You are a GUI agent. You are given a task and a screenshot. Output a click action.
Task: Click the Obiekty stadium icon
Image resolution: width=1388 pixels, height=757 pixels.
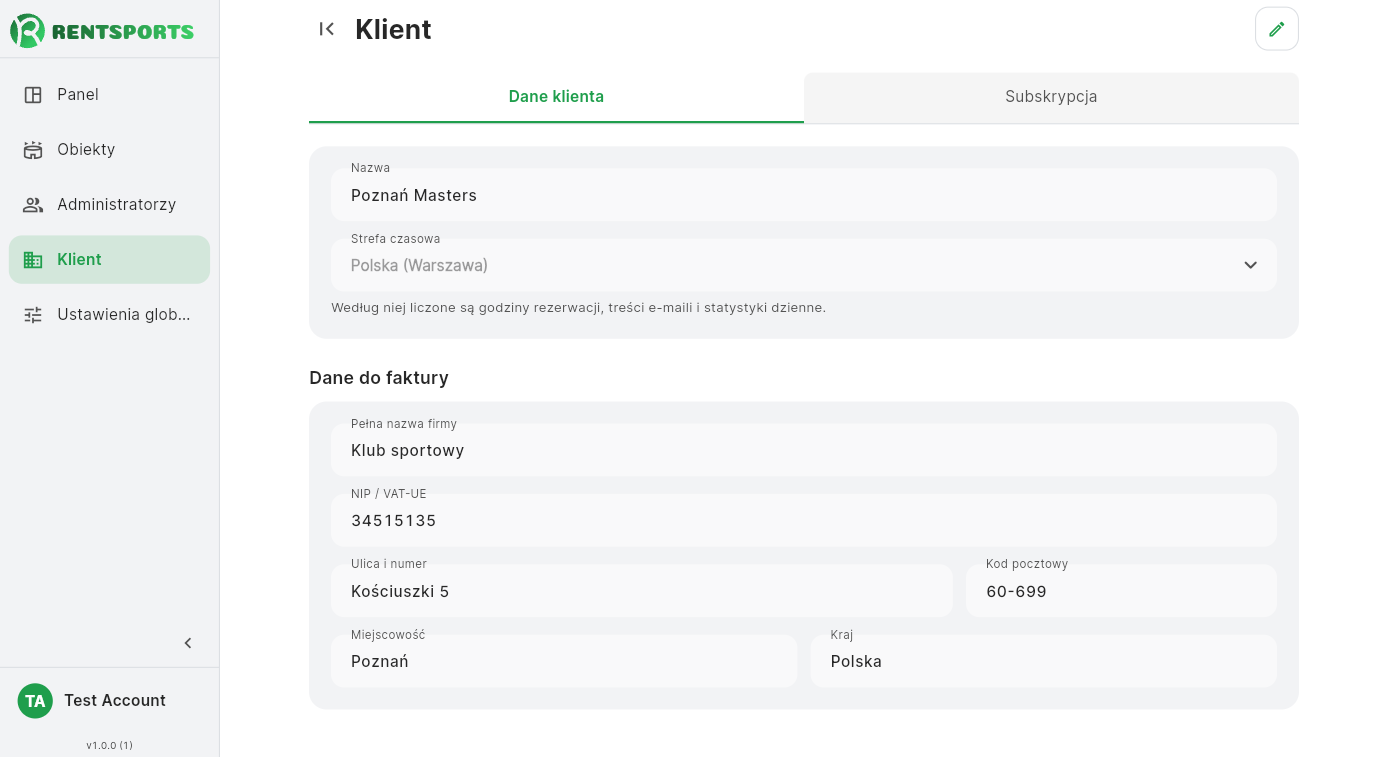pyautogui.click(x=33, y=150)
